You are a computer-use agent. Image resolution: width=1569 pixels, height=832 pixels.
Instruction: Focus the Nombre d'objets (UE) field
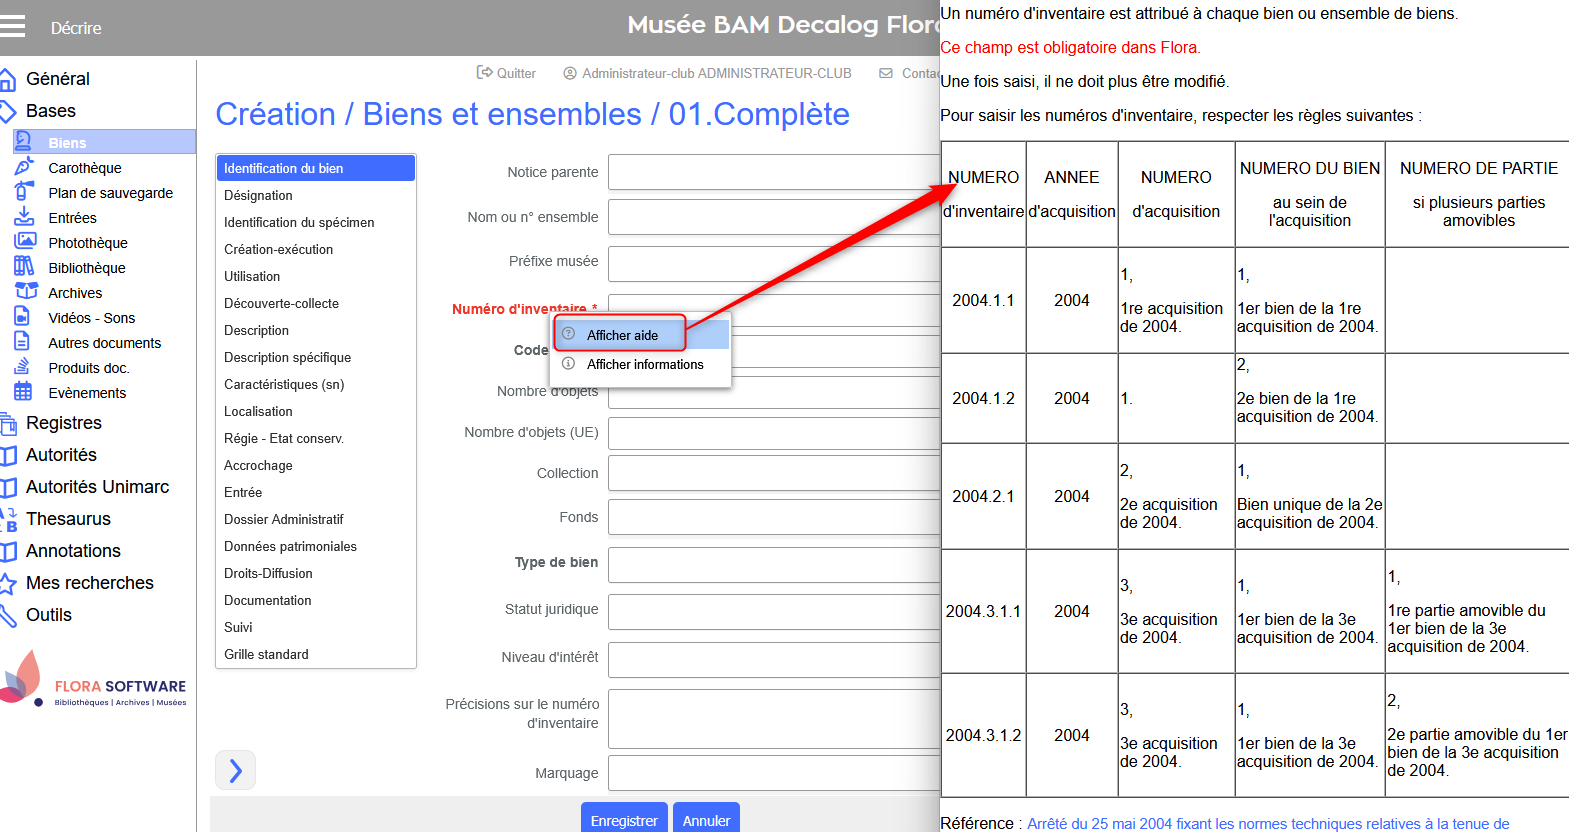pos(774,433)
